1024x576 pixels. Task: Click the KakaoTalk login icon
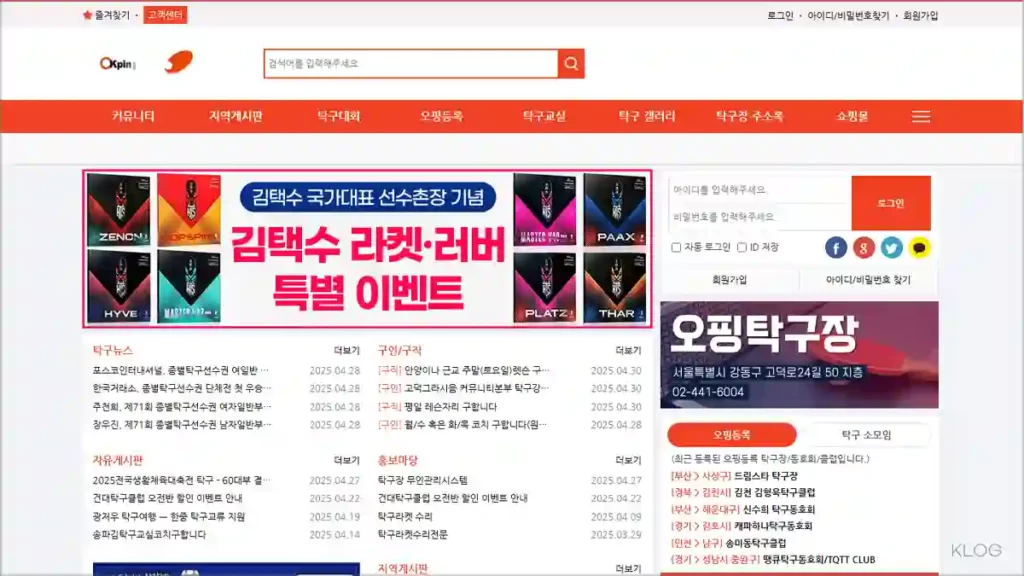click(x=919, y=248)
